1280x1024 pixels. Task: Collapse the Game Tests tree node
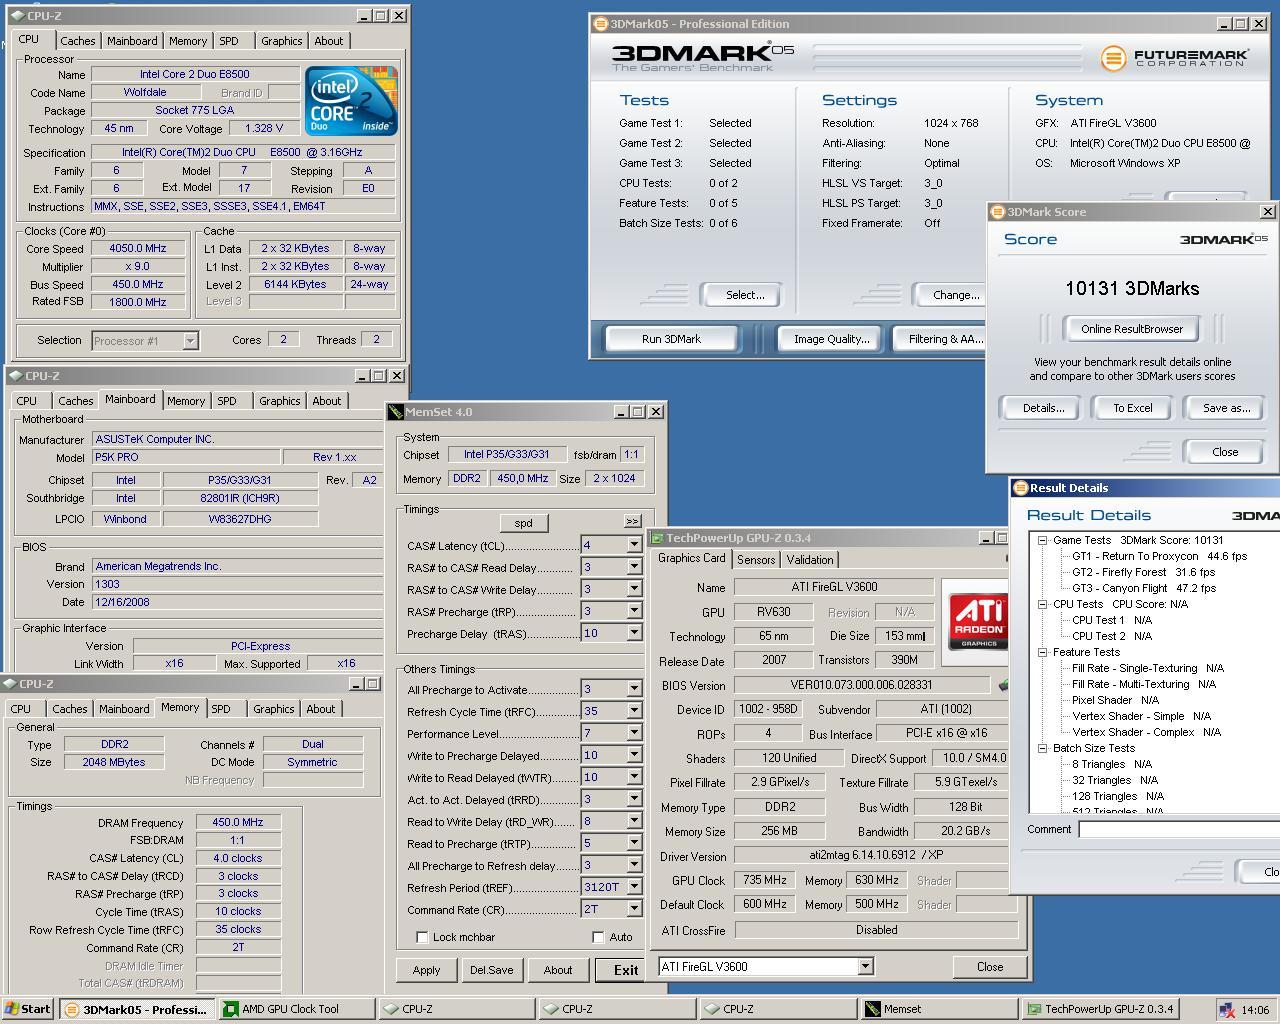point(1042,540)
